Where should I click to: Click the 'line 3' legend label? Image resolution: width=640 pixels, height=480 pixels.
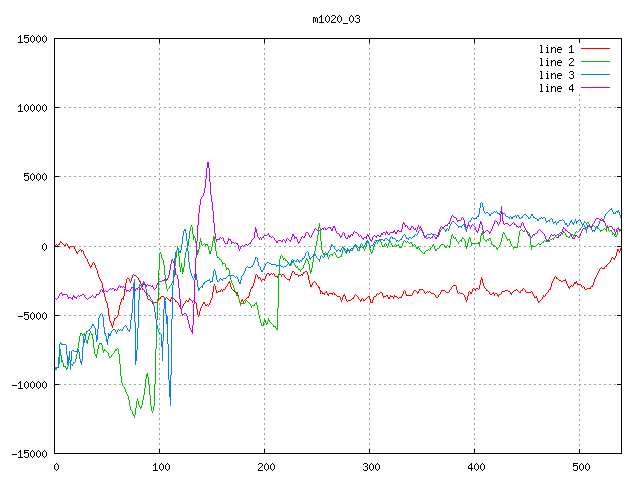556,75
